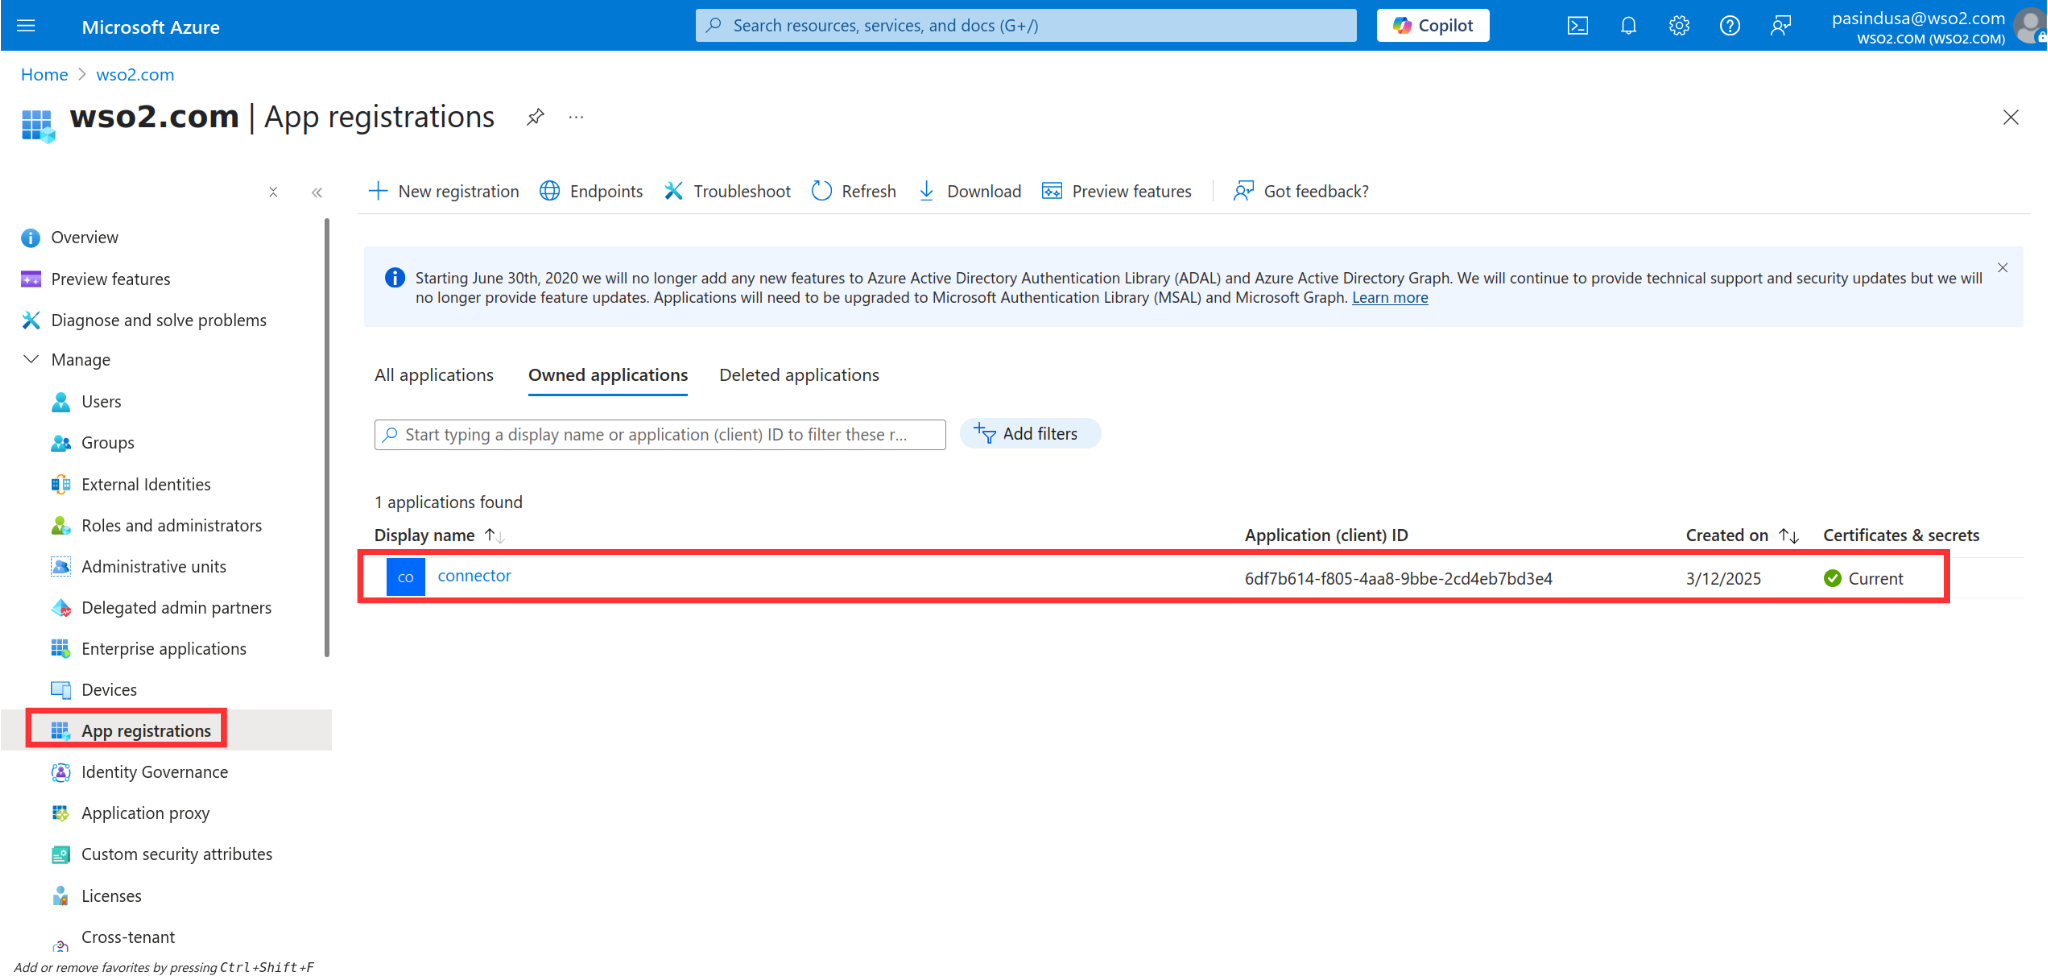
Task: Download the applications list
Action: 969,191
